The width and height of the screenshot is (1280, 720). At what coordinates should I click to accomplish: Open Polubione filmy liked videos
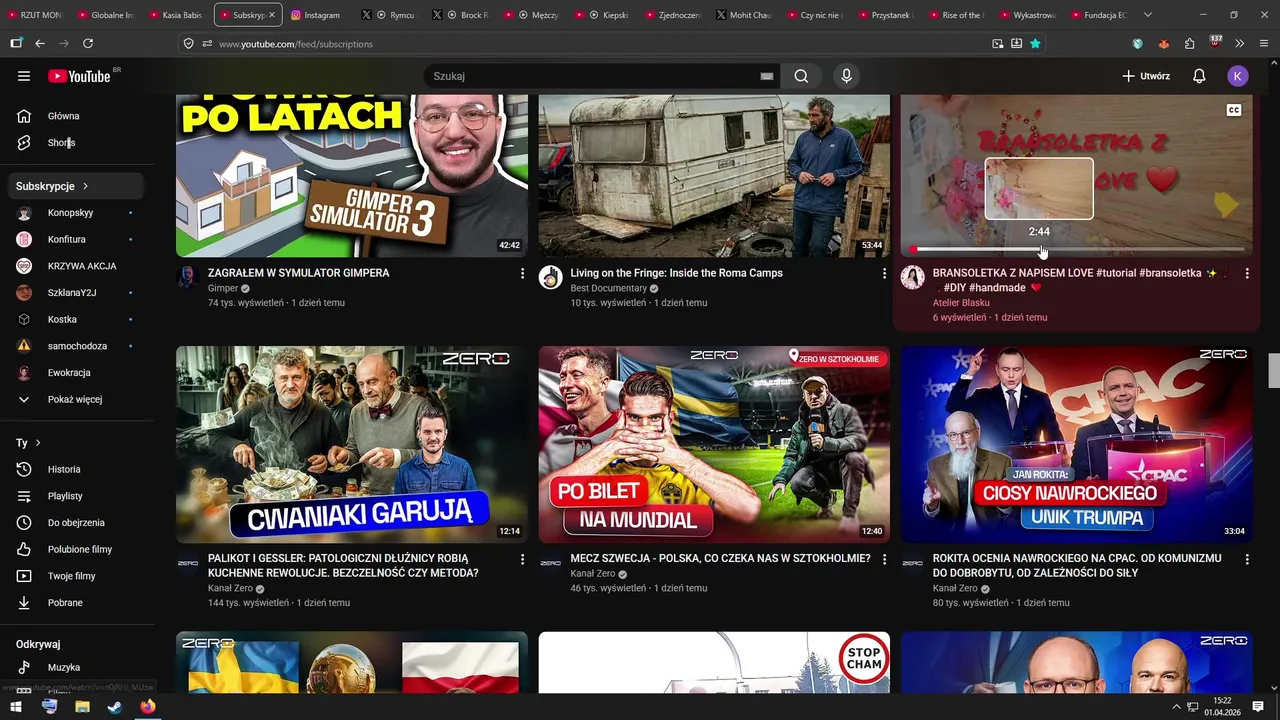pyautogui.click(x=77, y=550)
